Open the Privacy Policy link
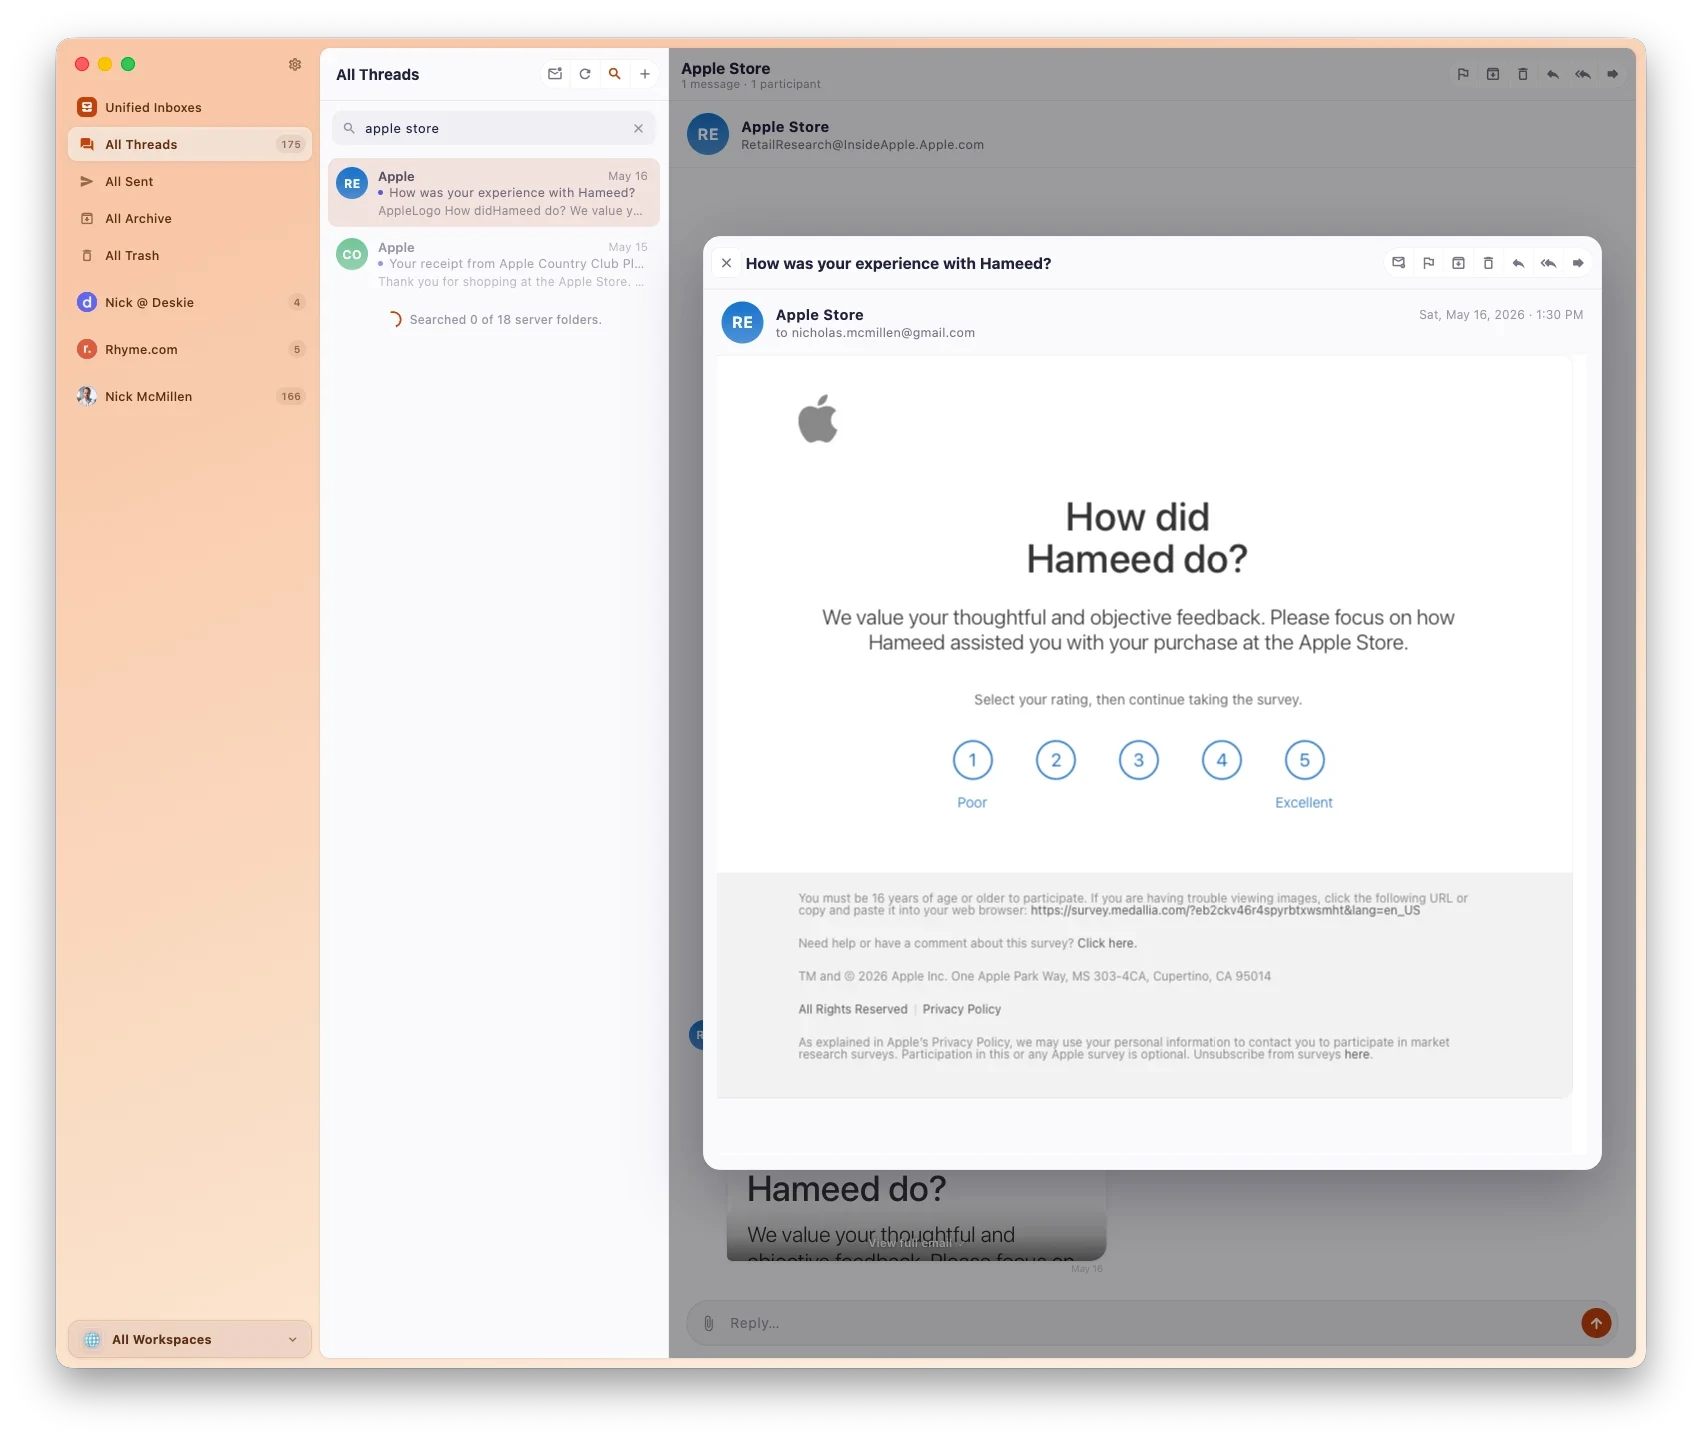This screenshot has height=1442, width=1702. coord(961,1009)
